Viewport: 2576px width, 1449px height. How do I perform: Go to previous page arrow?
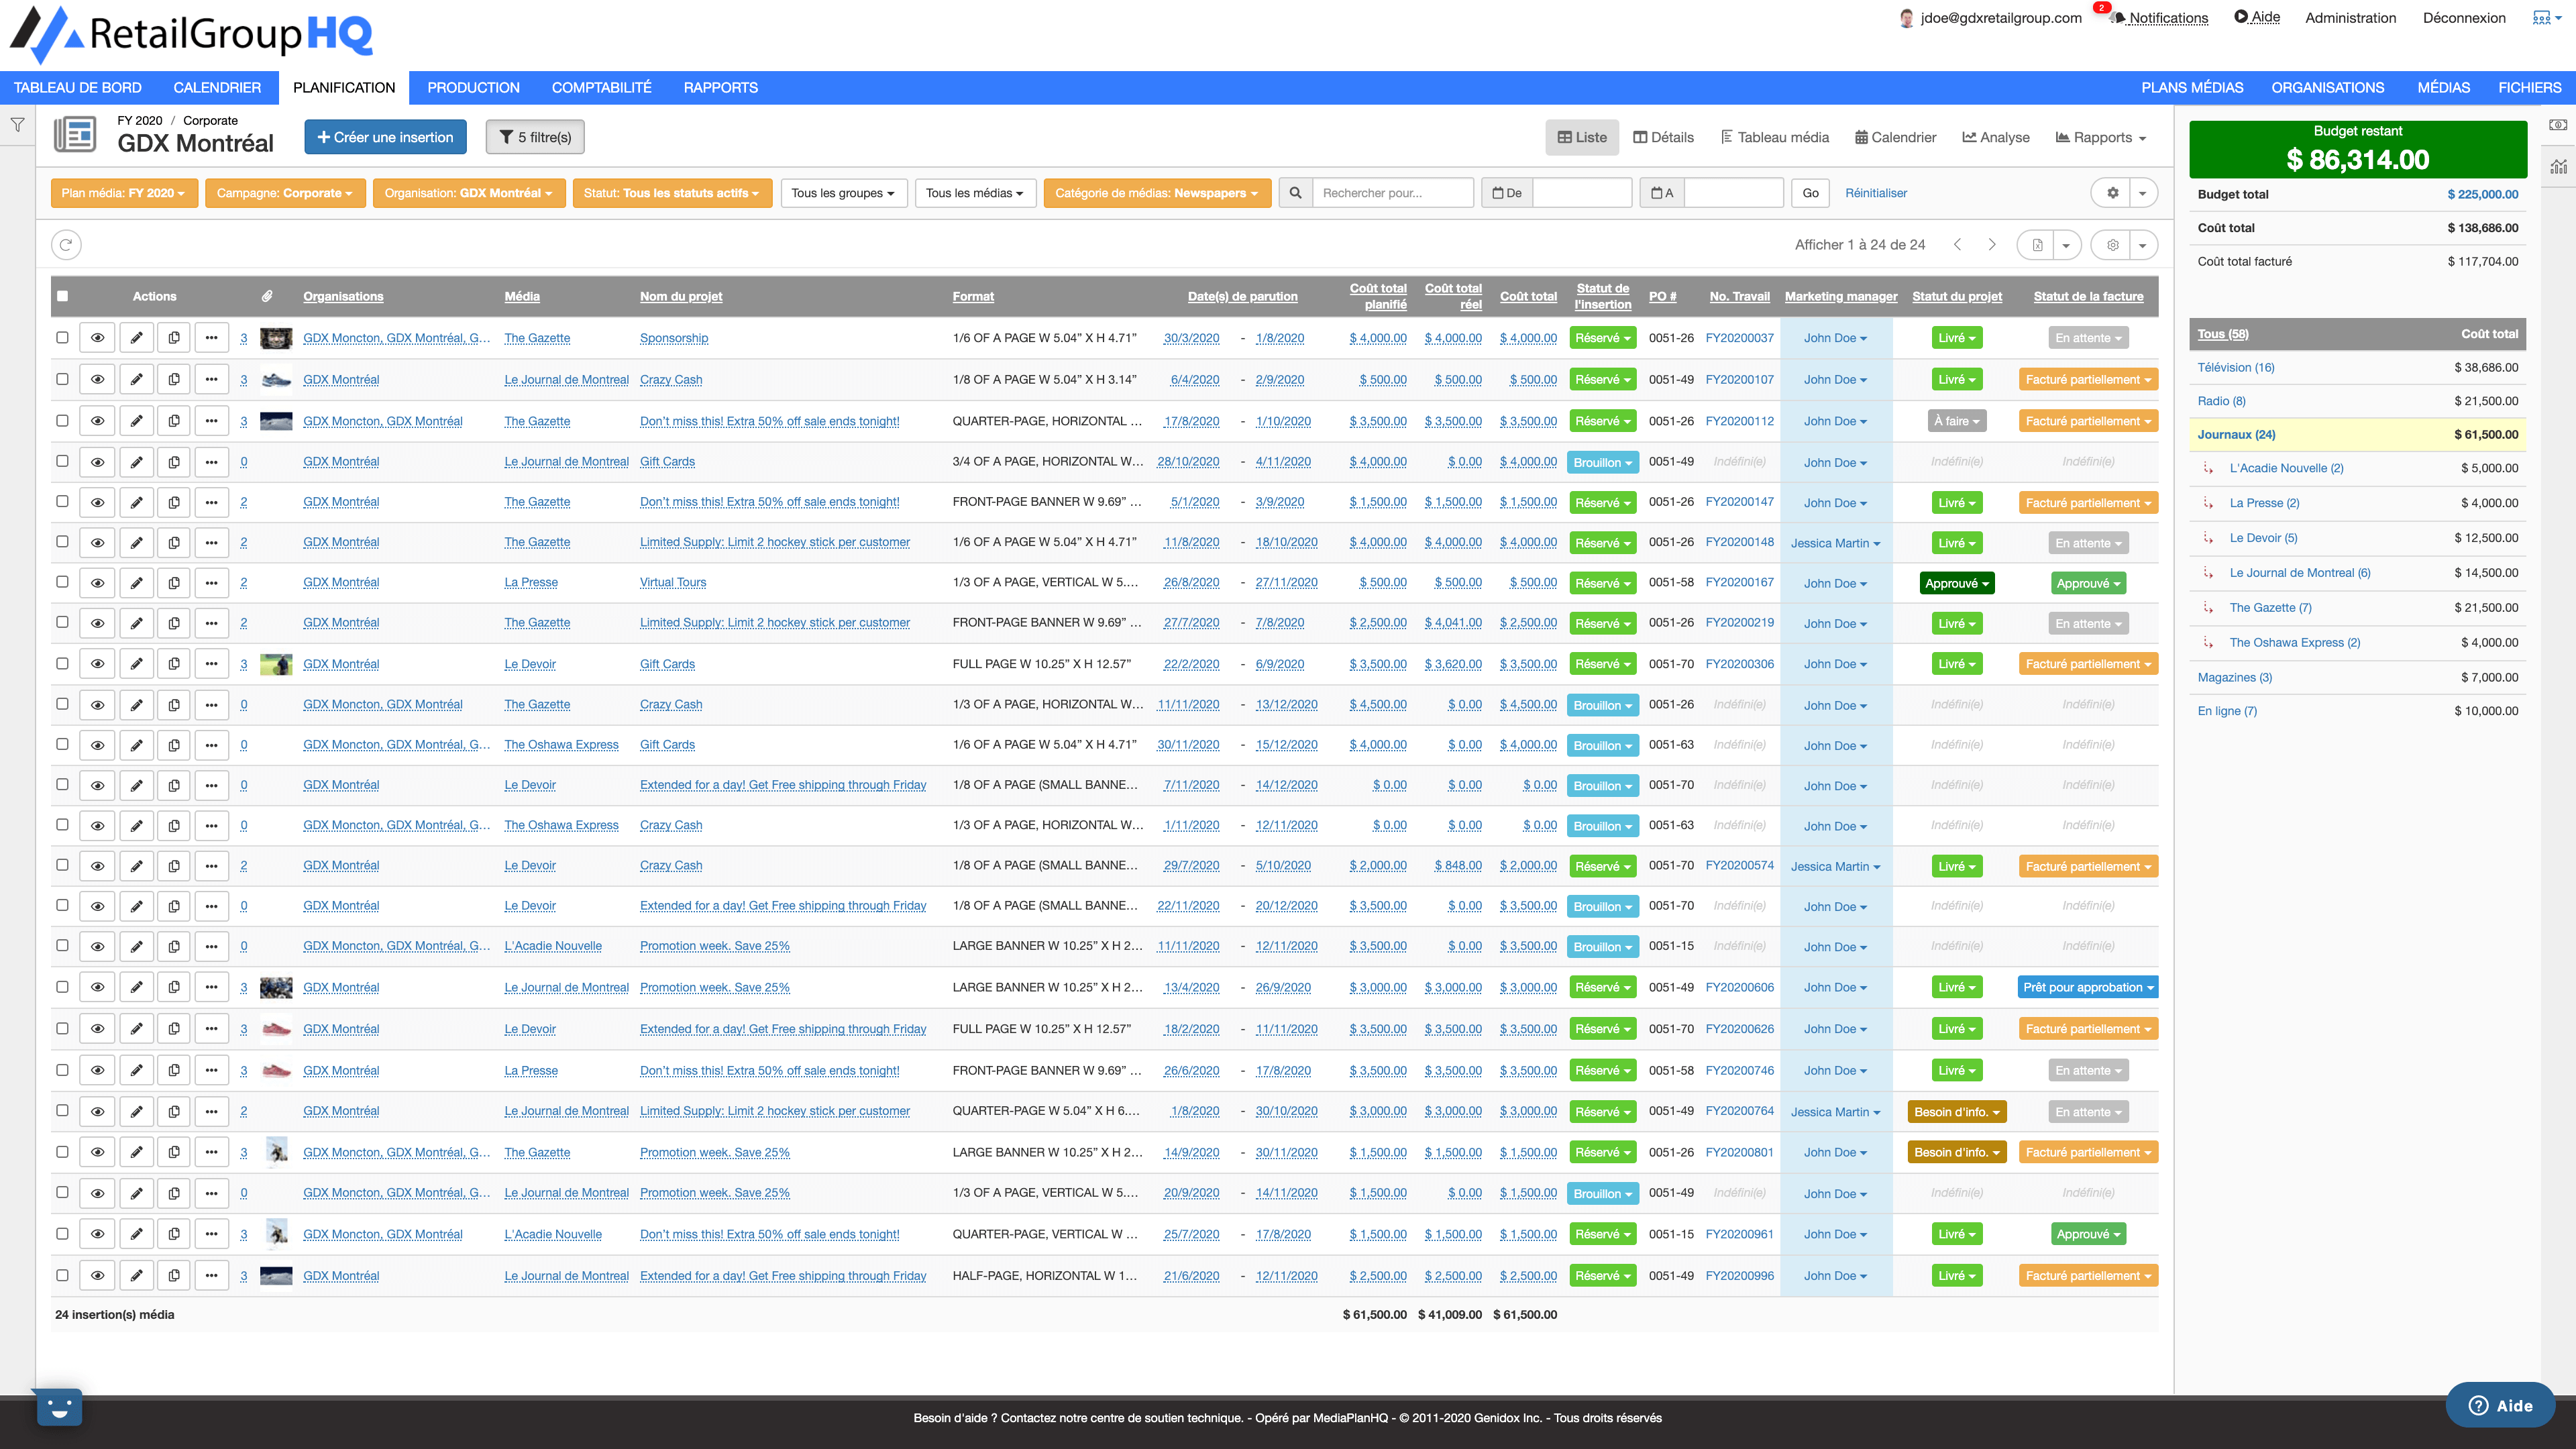pos(1958,245)
